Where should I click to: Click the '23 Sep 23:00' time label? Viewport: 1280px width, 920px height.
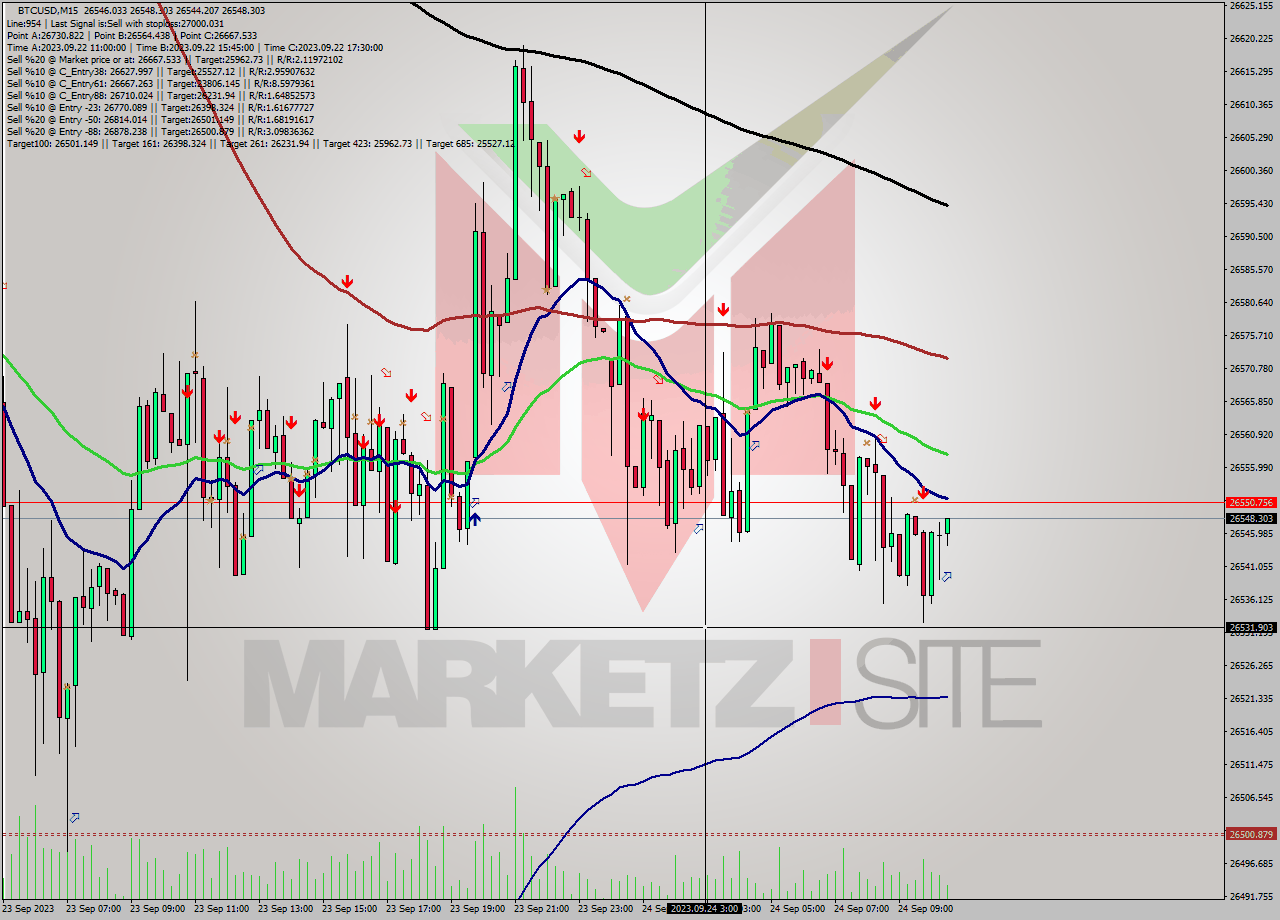[x=605, y=908]
